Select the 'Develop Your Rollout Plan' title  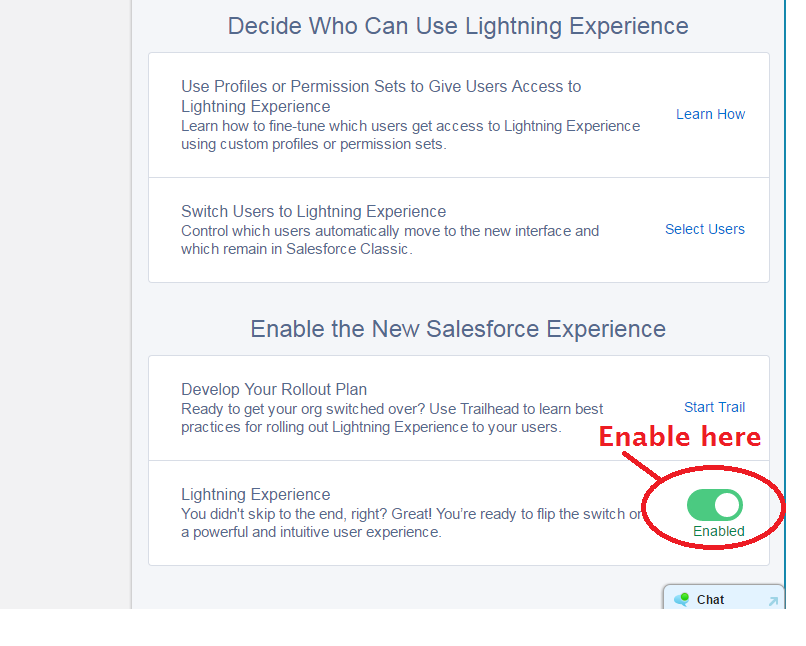pos(274,389)
